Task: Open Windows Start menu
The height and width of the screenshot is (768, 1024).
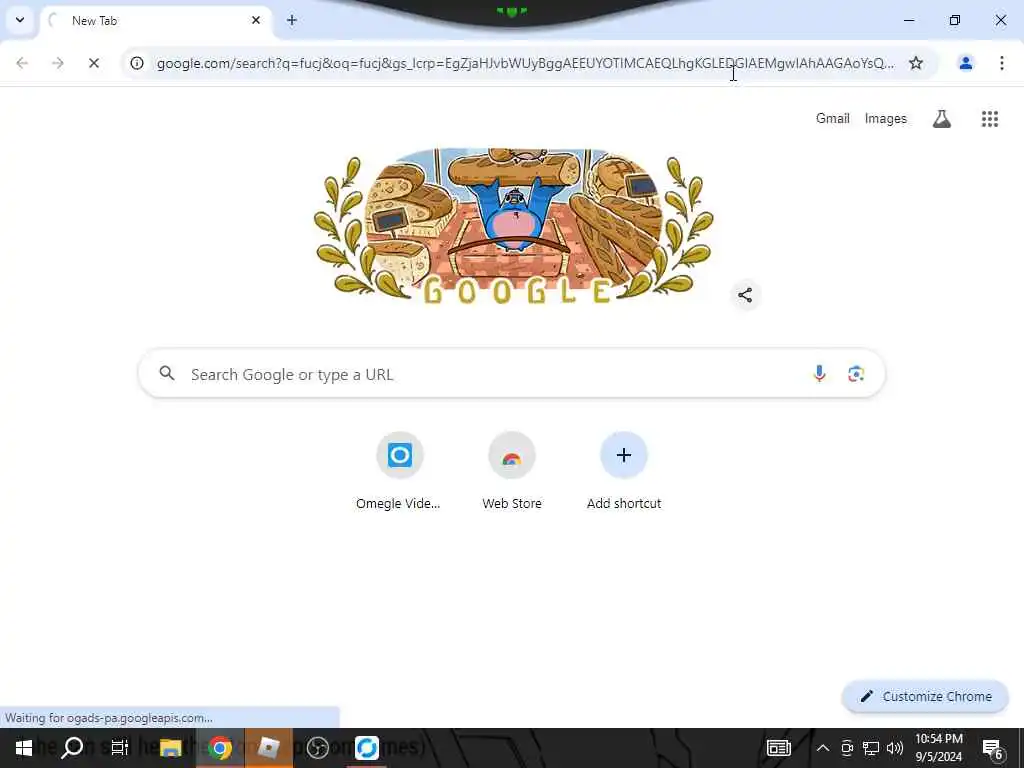Action: pos(24,748)
